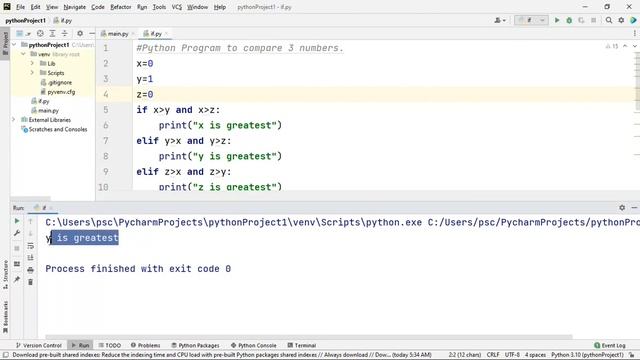Viewport: 640px width, 360px height.
Task: Open the File menu
Action: click(x=20, y=7)
